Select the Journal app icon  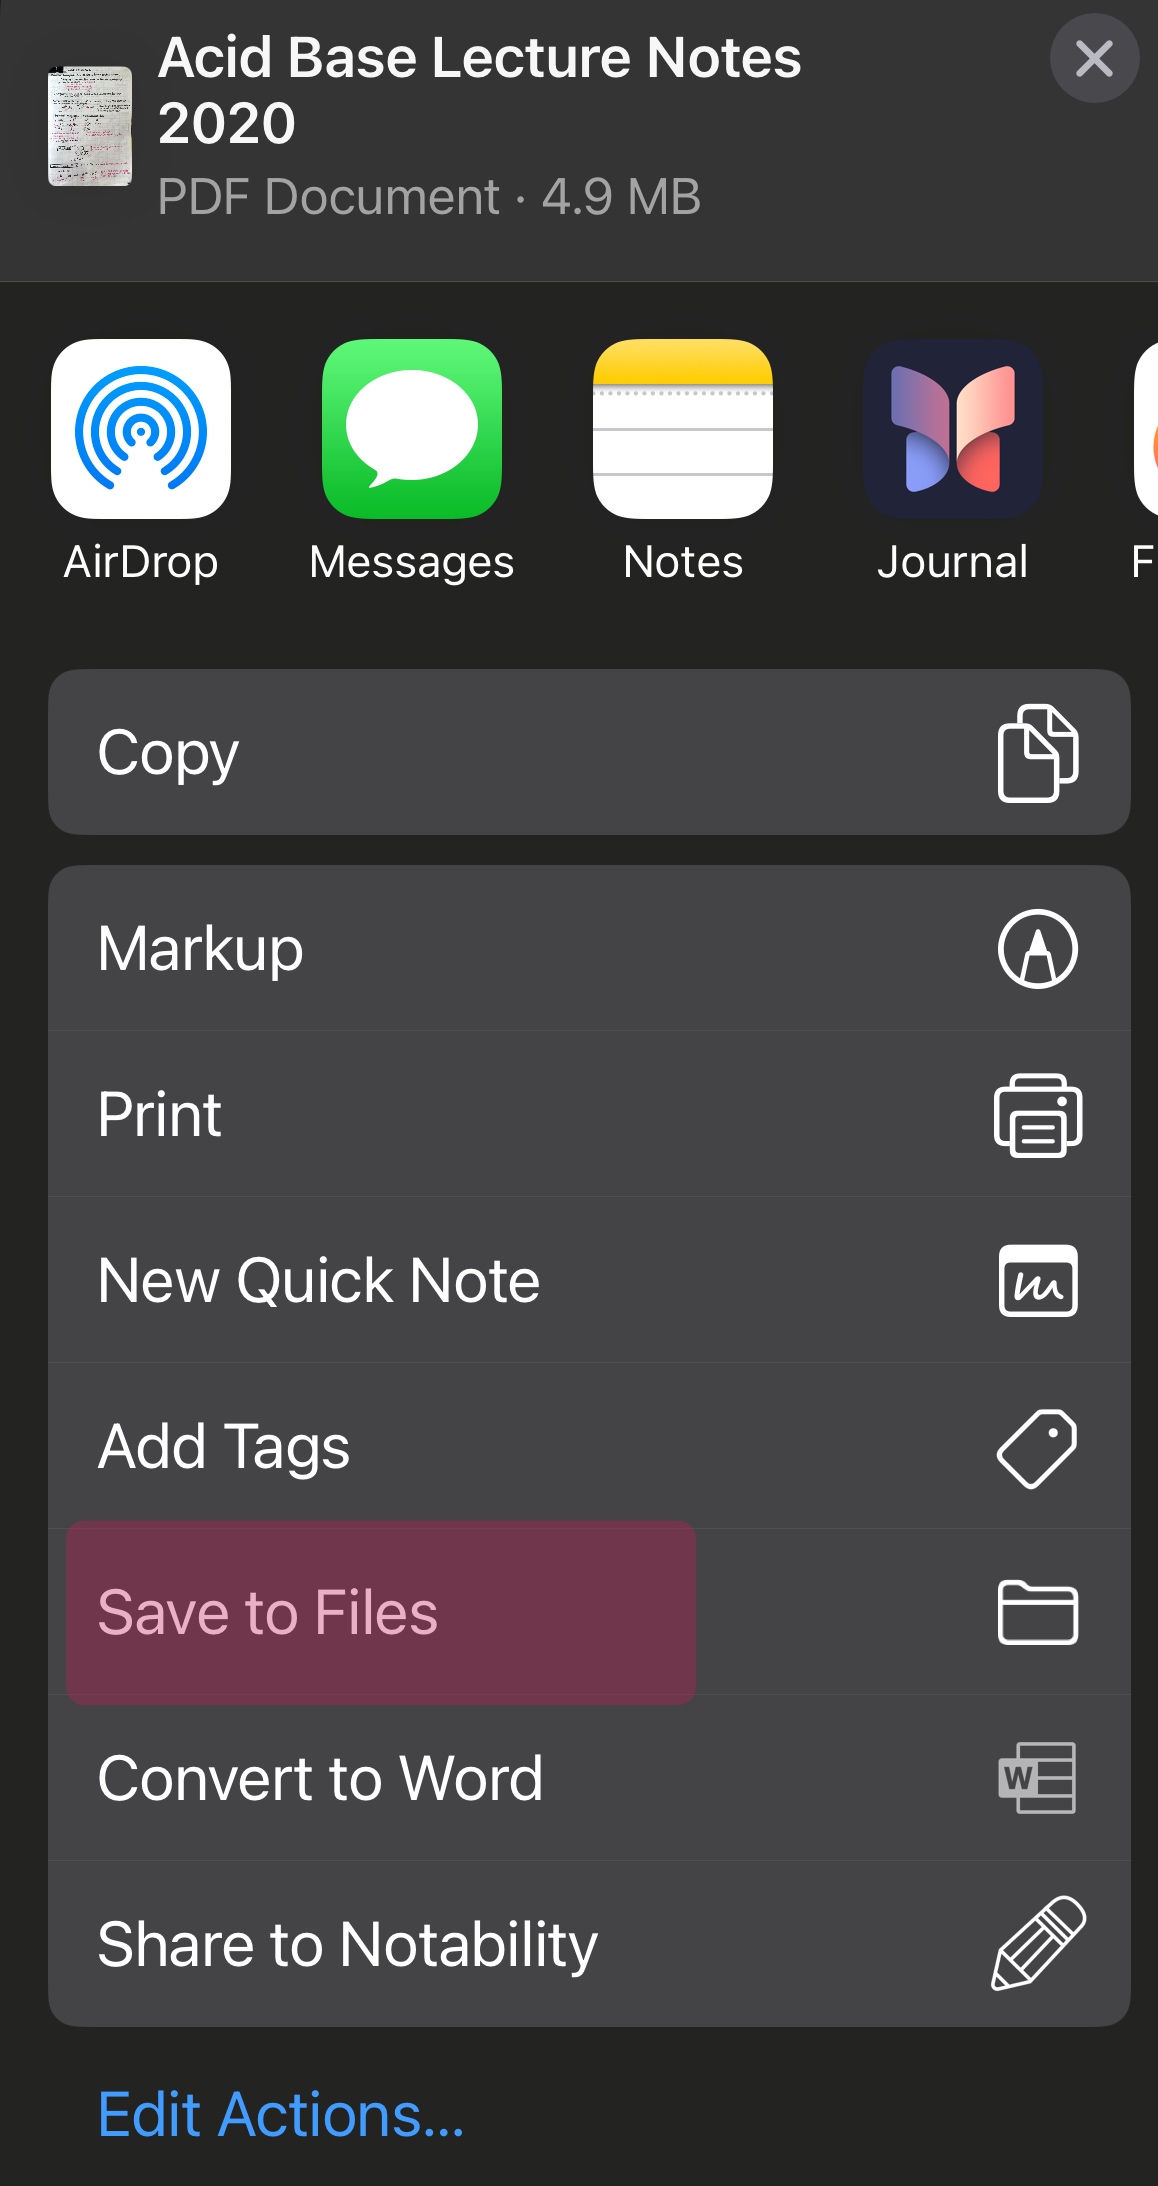pos(953,429)
